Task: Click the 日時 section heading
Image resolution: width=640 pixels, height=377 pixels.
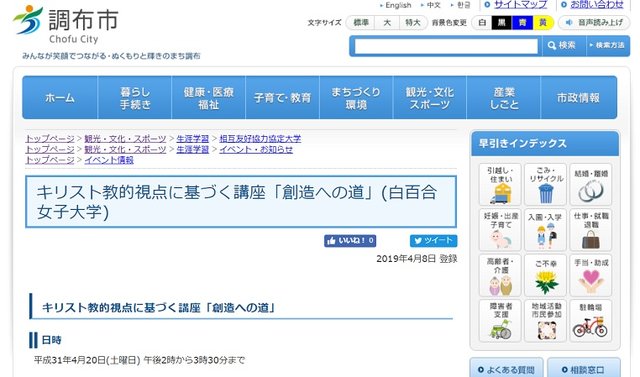Action: point(51,340)
